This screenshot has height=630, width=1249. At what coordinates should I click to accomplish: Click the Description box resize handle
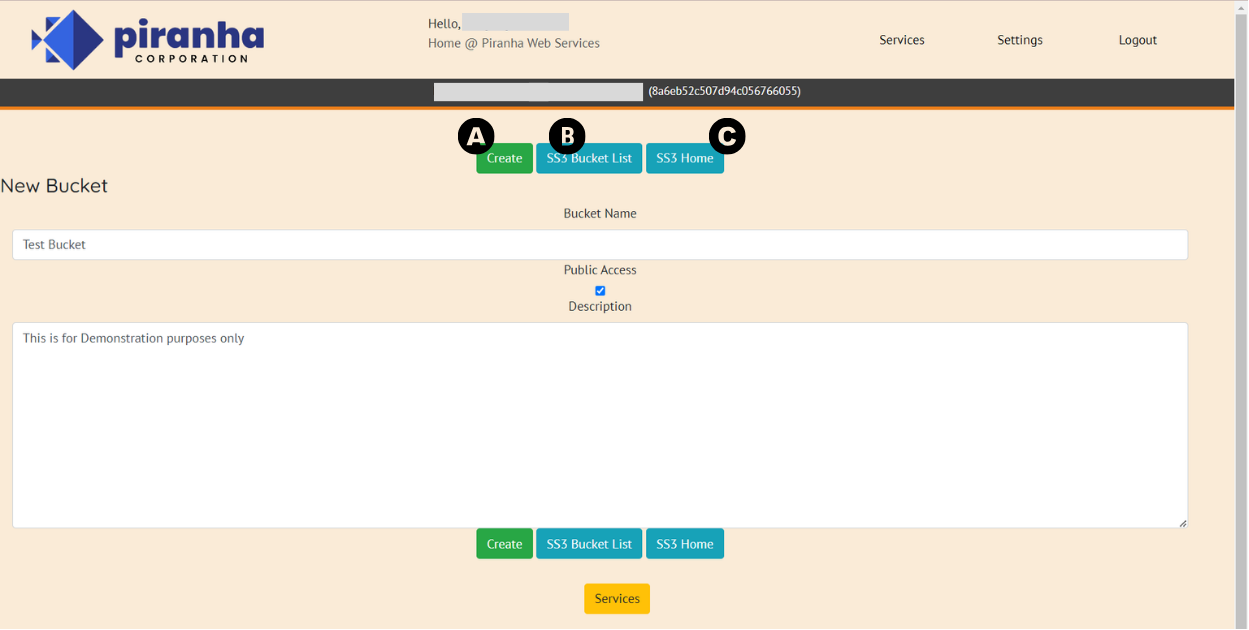(1182, 522)
